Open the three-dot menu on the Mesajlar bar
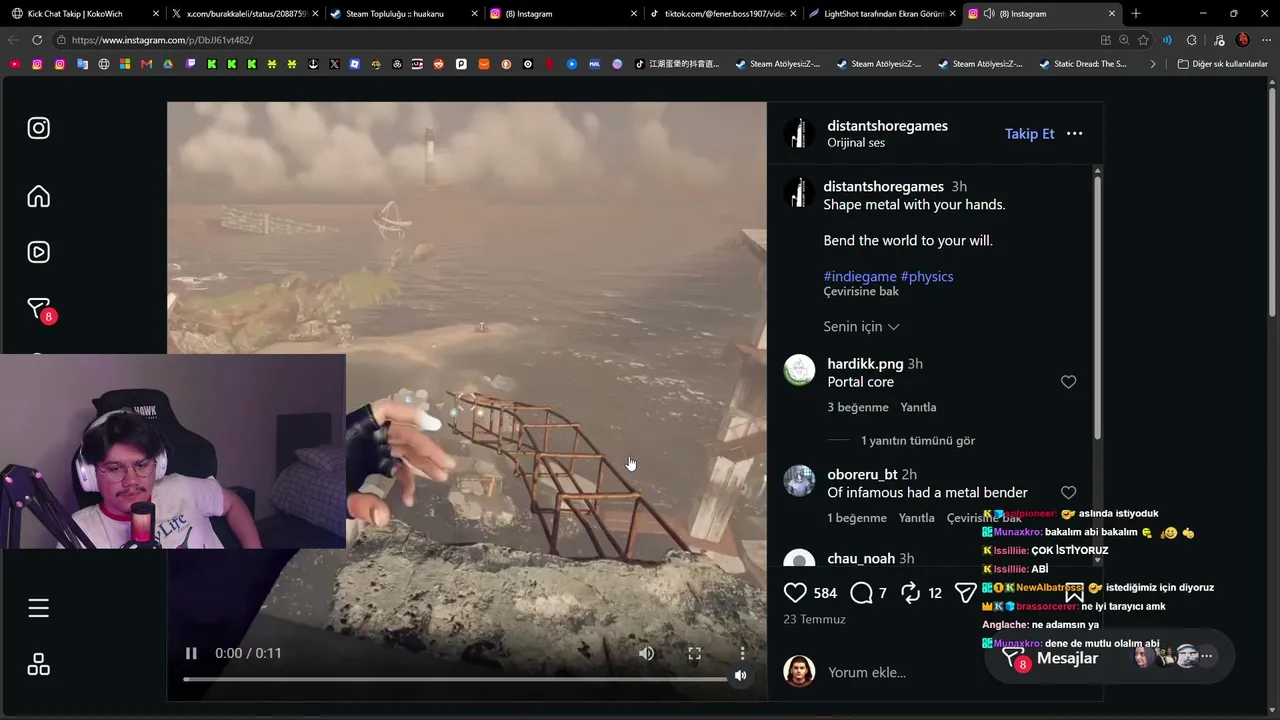1280x720 pixels. point(1207,657)
